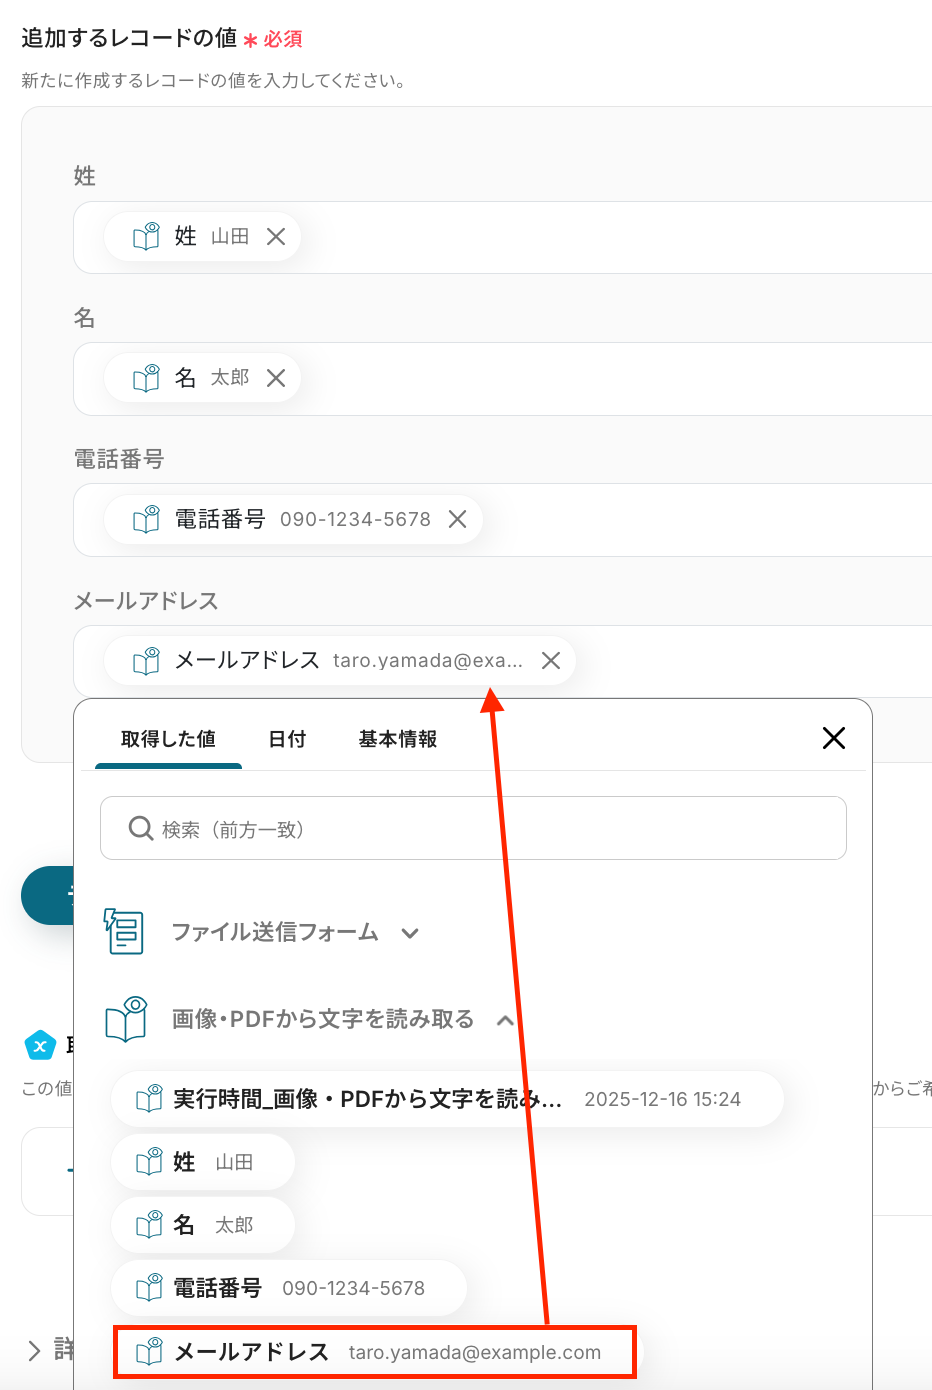
Task: Switch to the 取得した値 tab
Action: 168,739
